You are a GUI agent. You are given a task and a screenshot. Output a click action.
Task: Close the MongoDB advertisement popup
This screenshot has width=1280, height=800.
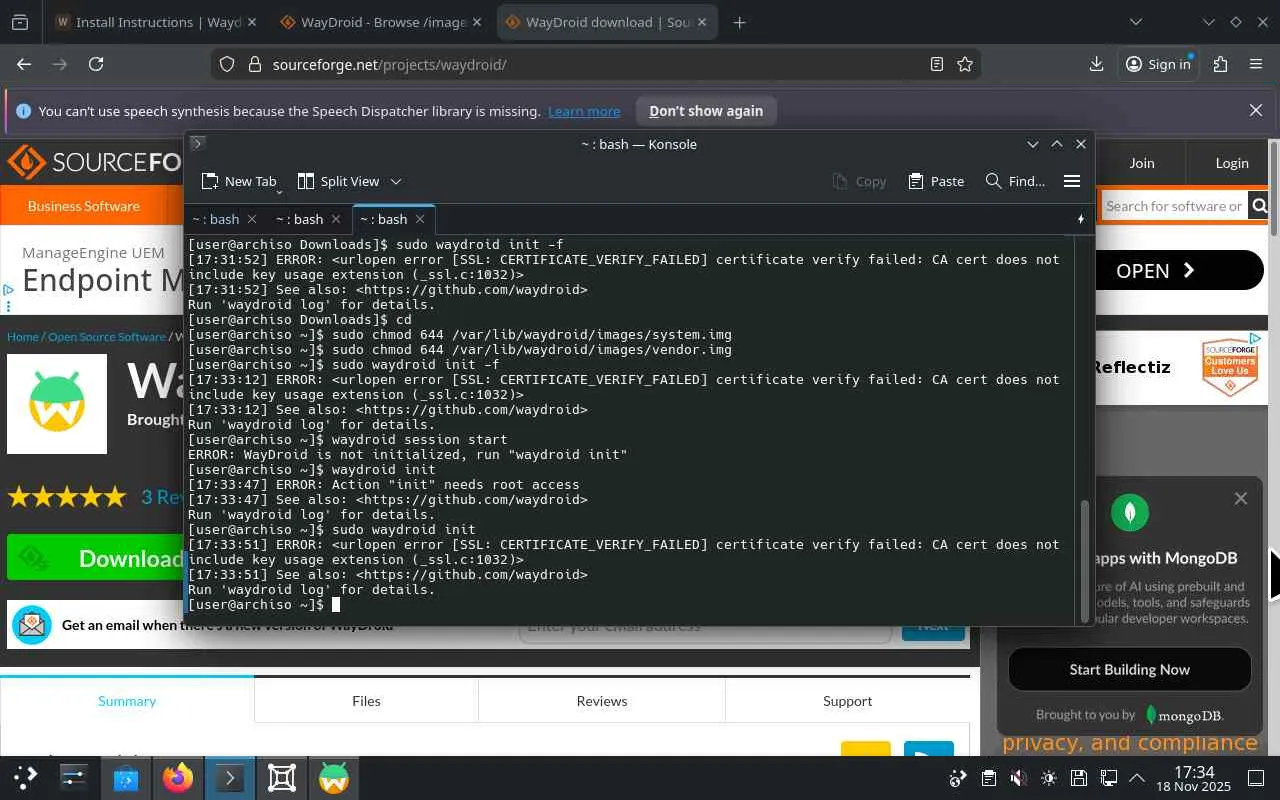1241,498
